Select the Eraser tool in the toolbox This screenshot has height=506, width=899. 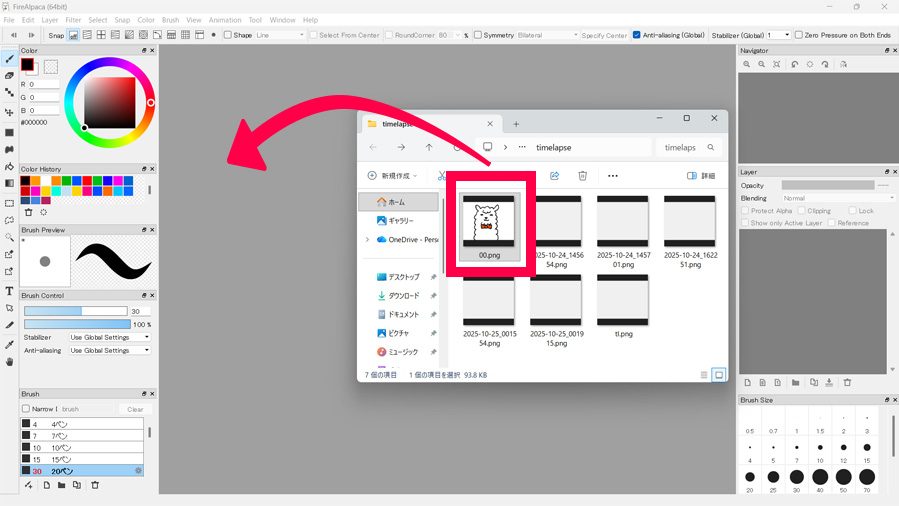[x=9, y=76]
